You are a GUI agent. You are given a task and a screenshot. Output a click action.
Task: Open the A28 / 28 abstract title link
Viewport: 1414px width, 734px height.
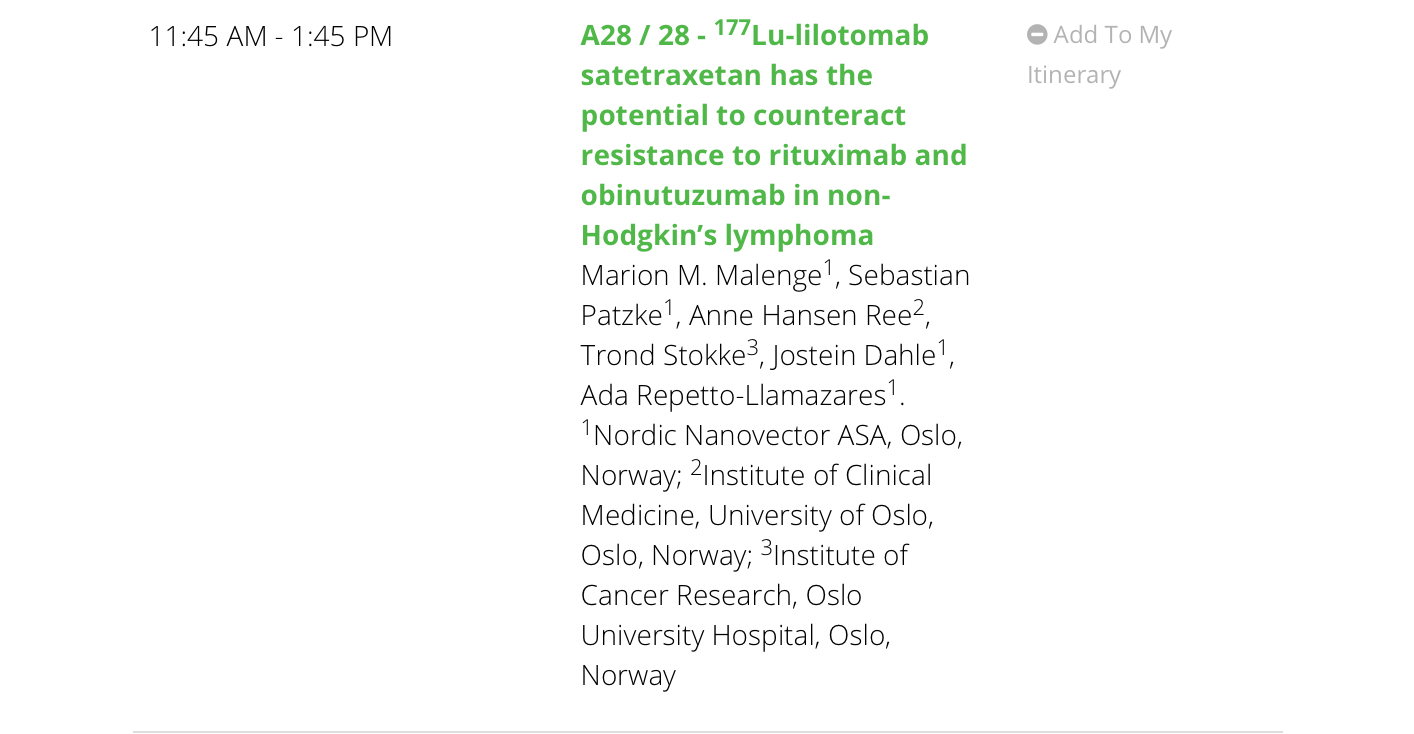point(774,135)
